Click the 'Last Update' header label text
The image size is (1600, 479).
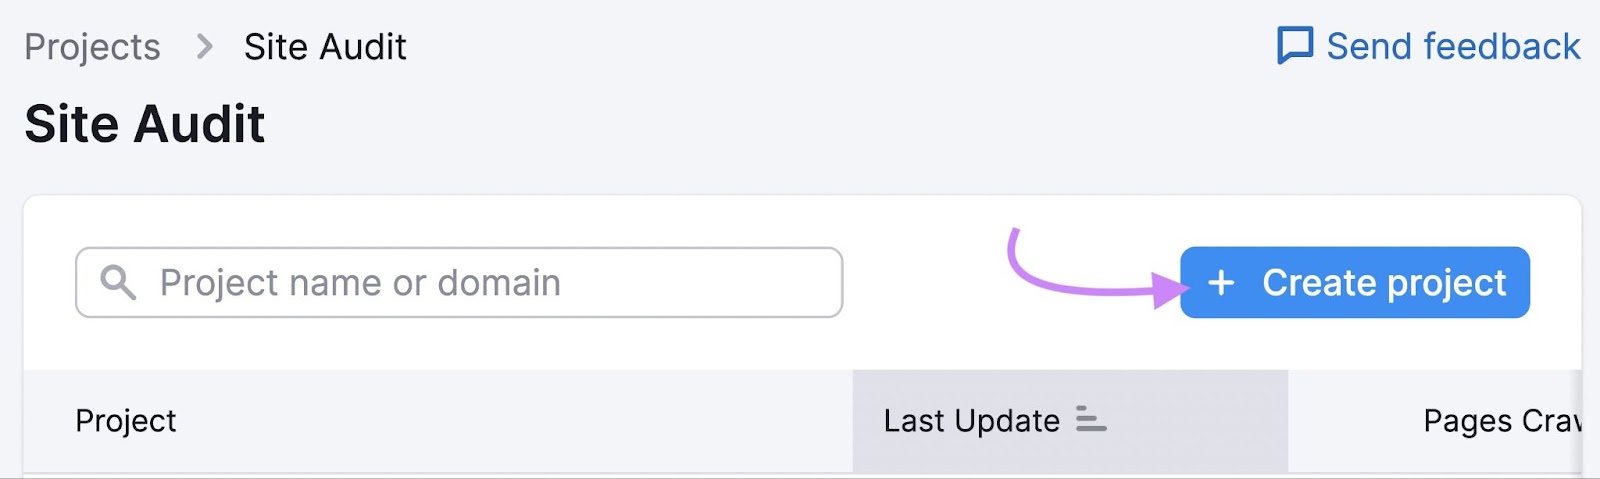pyautogui.click(x=971, y=421)
